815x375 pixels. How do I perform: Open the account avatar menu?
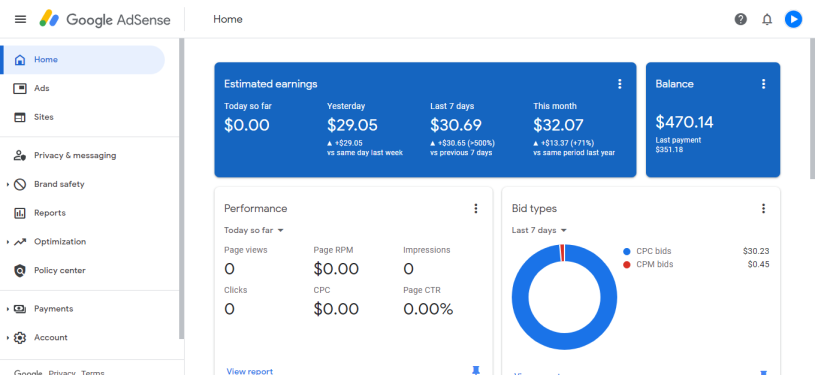tap(793, 19)
